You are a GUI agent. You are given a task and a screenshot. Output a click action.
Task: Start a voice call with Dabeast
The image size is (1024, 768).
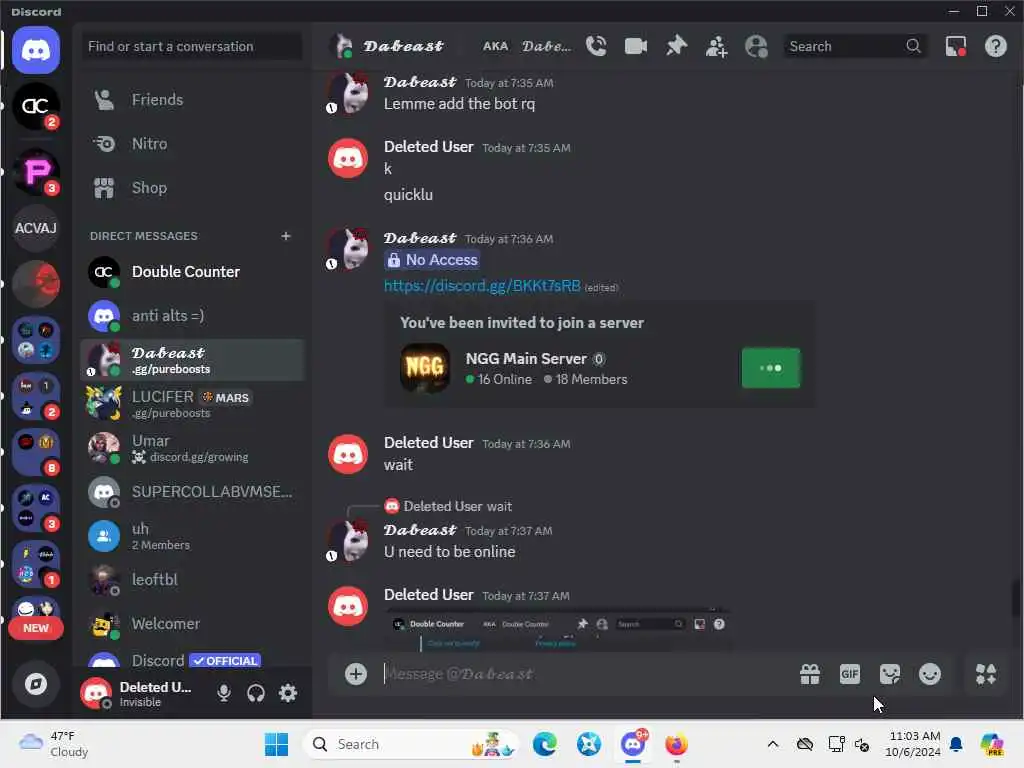pyautogui.click(x=596, y=46)
